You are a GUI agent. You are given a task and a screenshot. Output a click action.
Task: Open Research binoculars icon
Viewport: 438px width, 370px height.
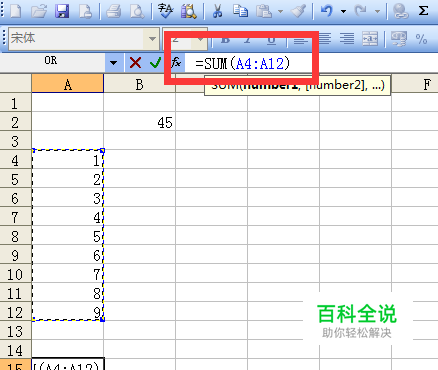(189, 11)
